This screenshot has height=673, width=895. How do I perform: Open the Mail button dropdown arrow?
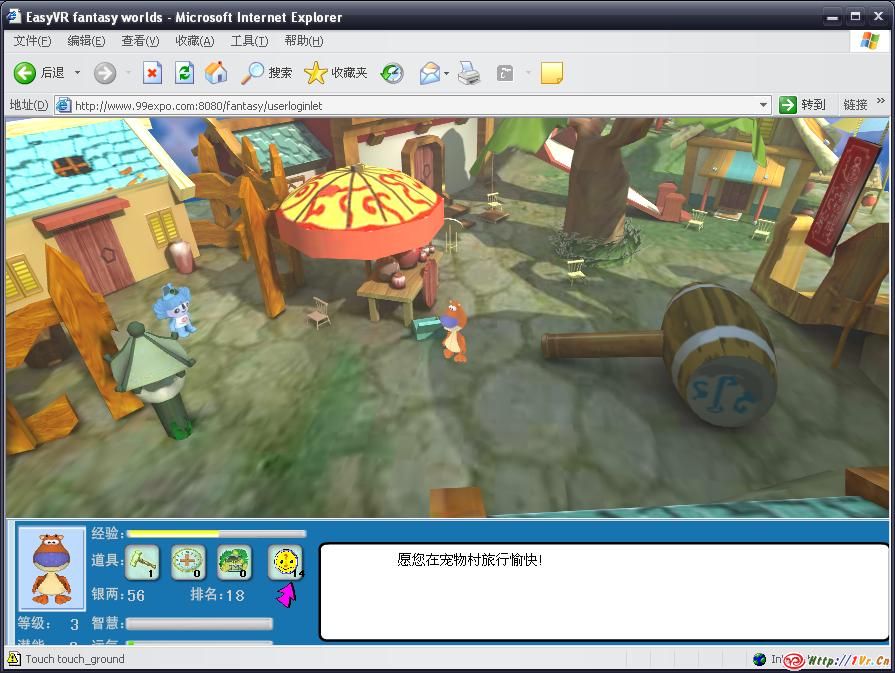[447, 73]
